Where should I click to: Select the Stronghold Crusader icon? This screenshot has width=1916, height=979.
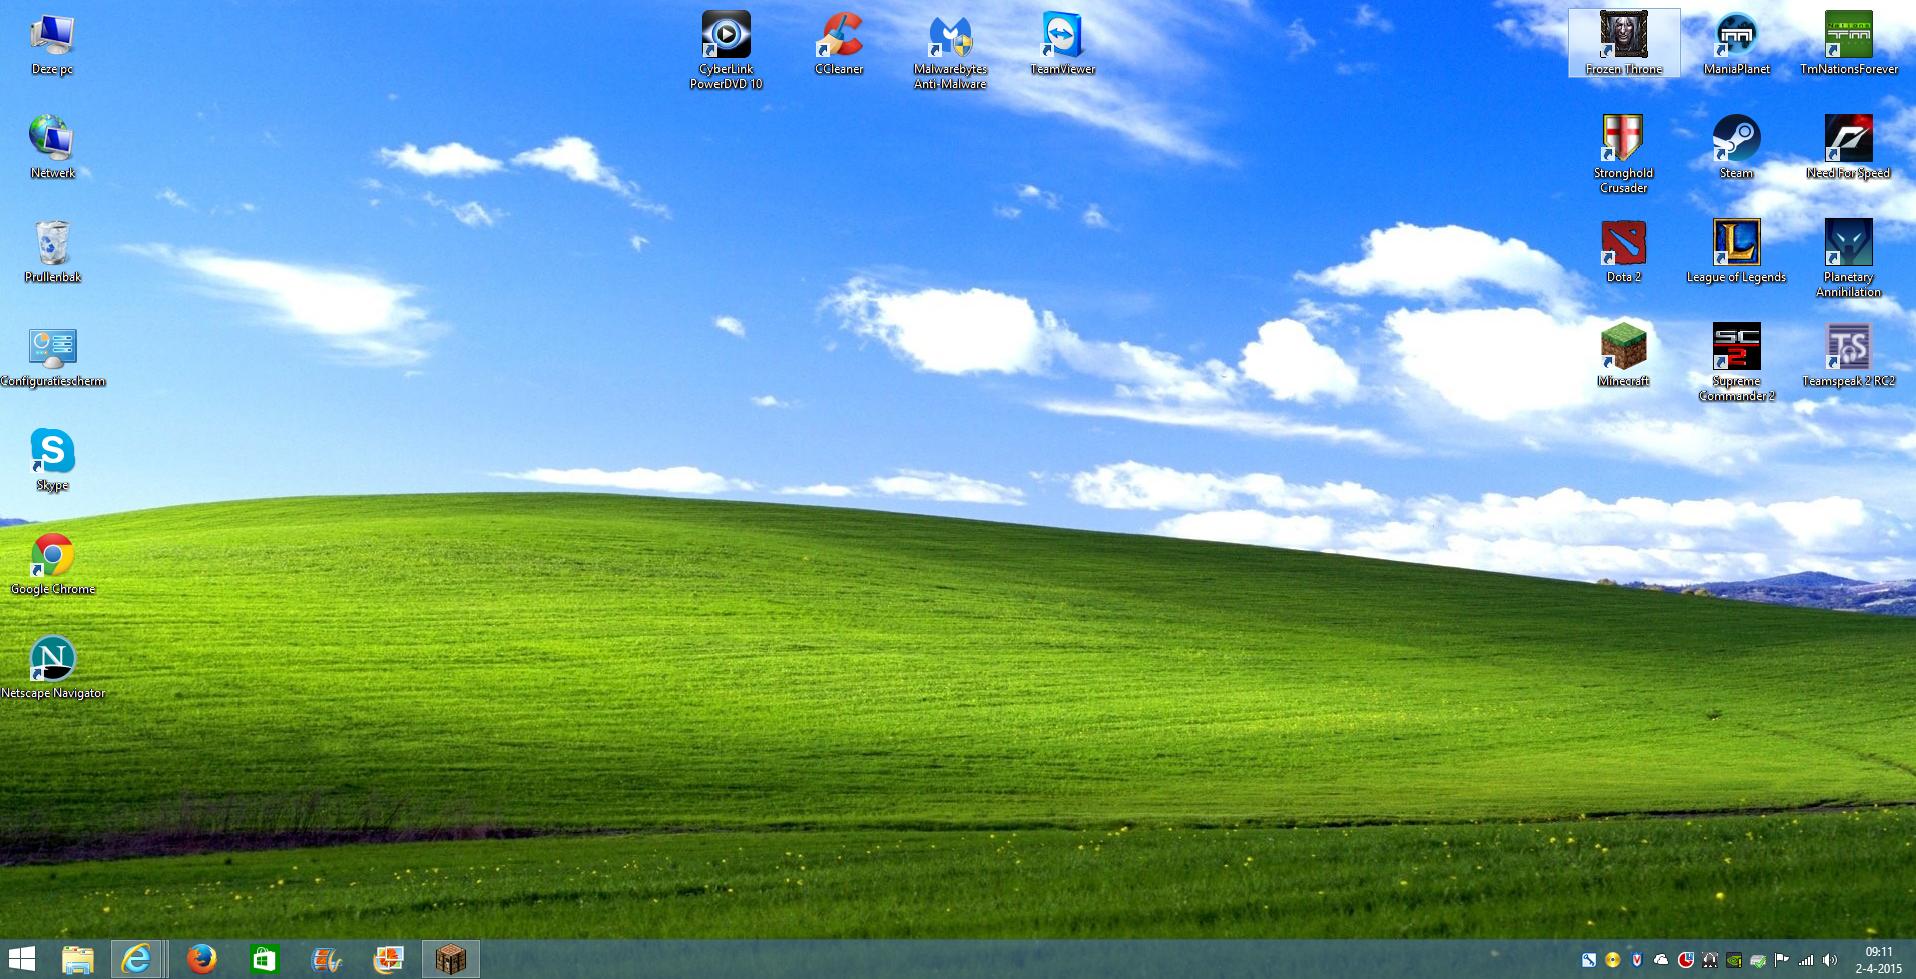tap(1623, 154)
